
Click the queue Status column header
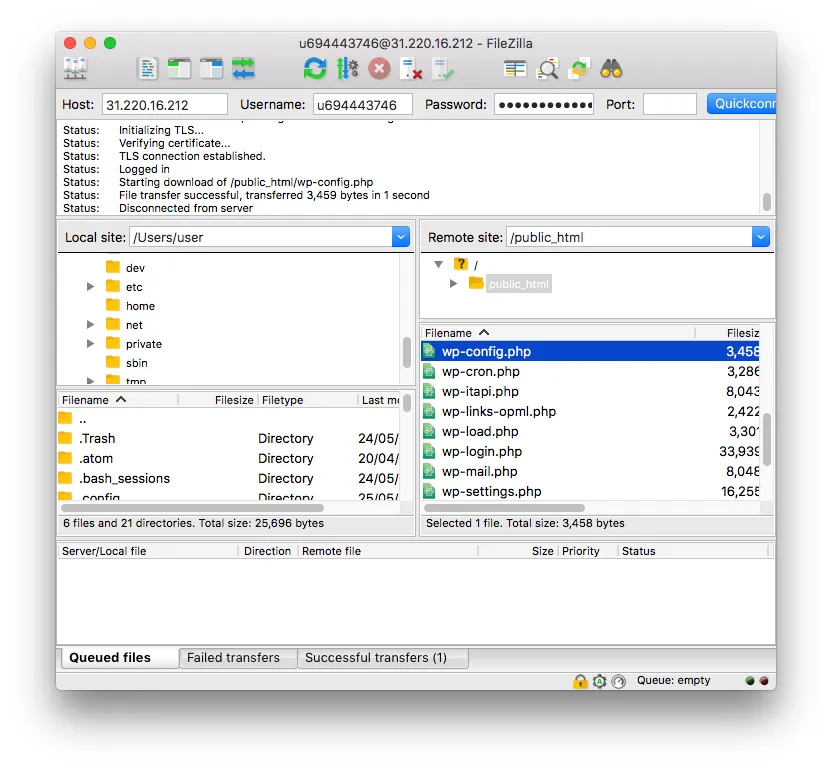click(x=692, y=551)
